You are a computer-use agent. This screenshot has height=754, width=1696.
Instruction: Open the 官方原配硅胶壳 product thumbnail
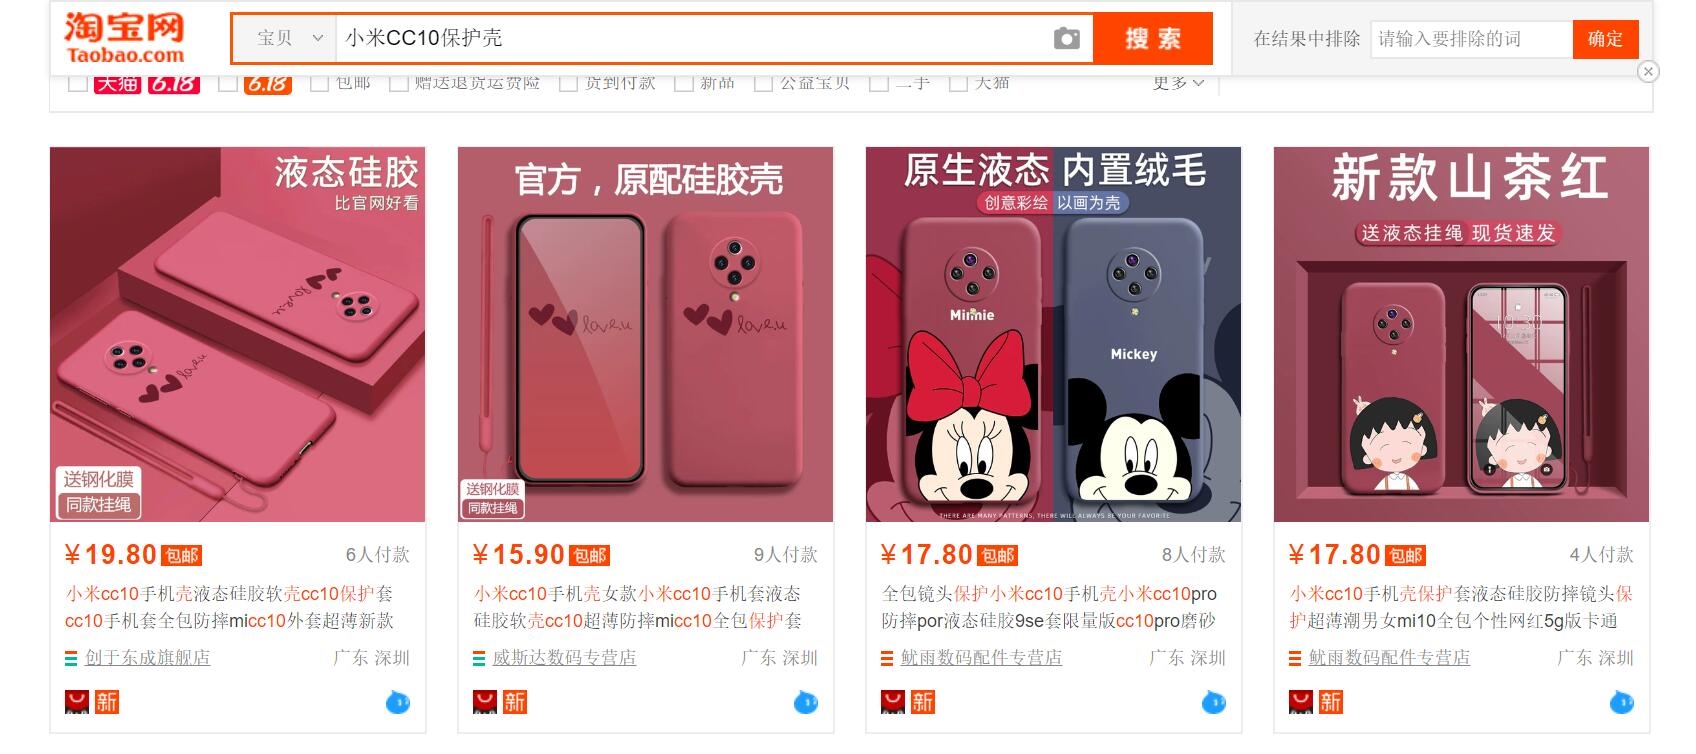pyautogui.click(x=645, y=334)
